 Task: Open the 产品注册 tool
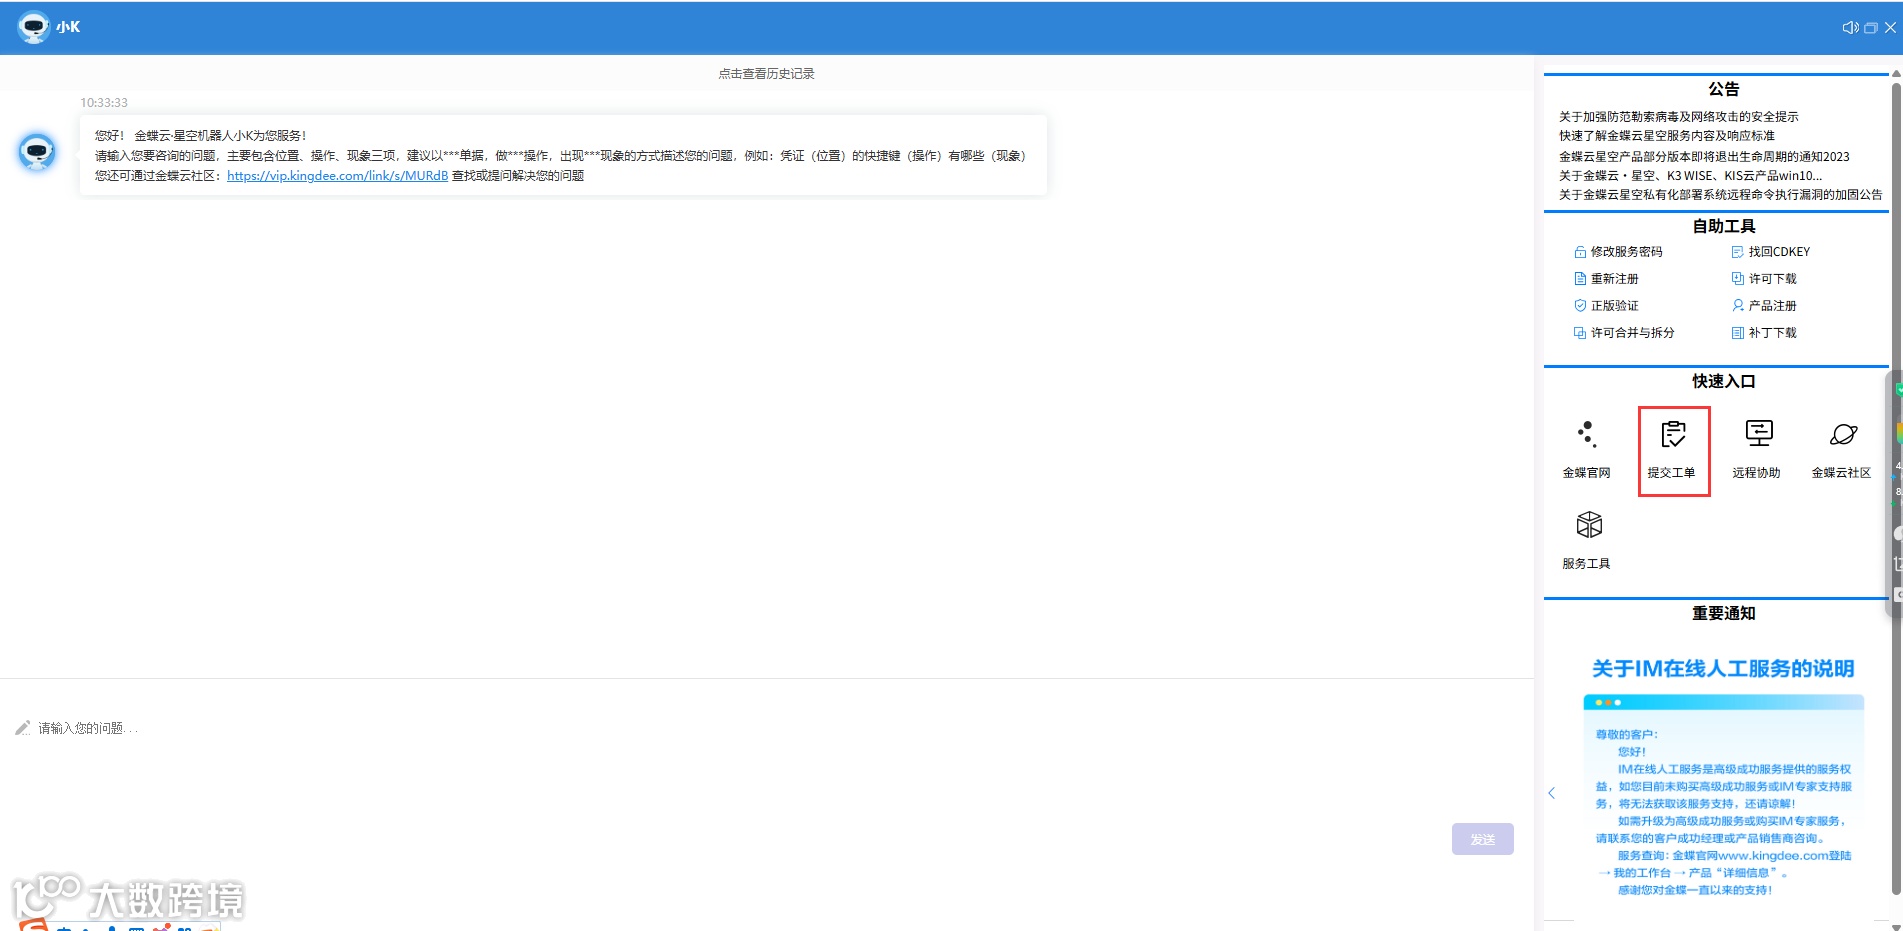(x=1764, y=306)
